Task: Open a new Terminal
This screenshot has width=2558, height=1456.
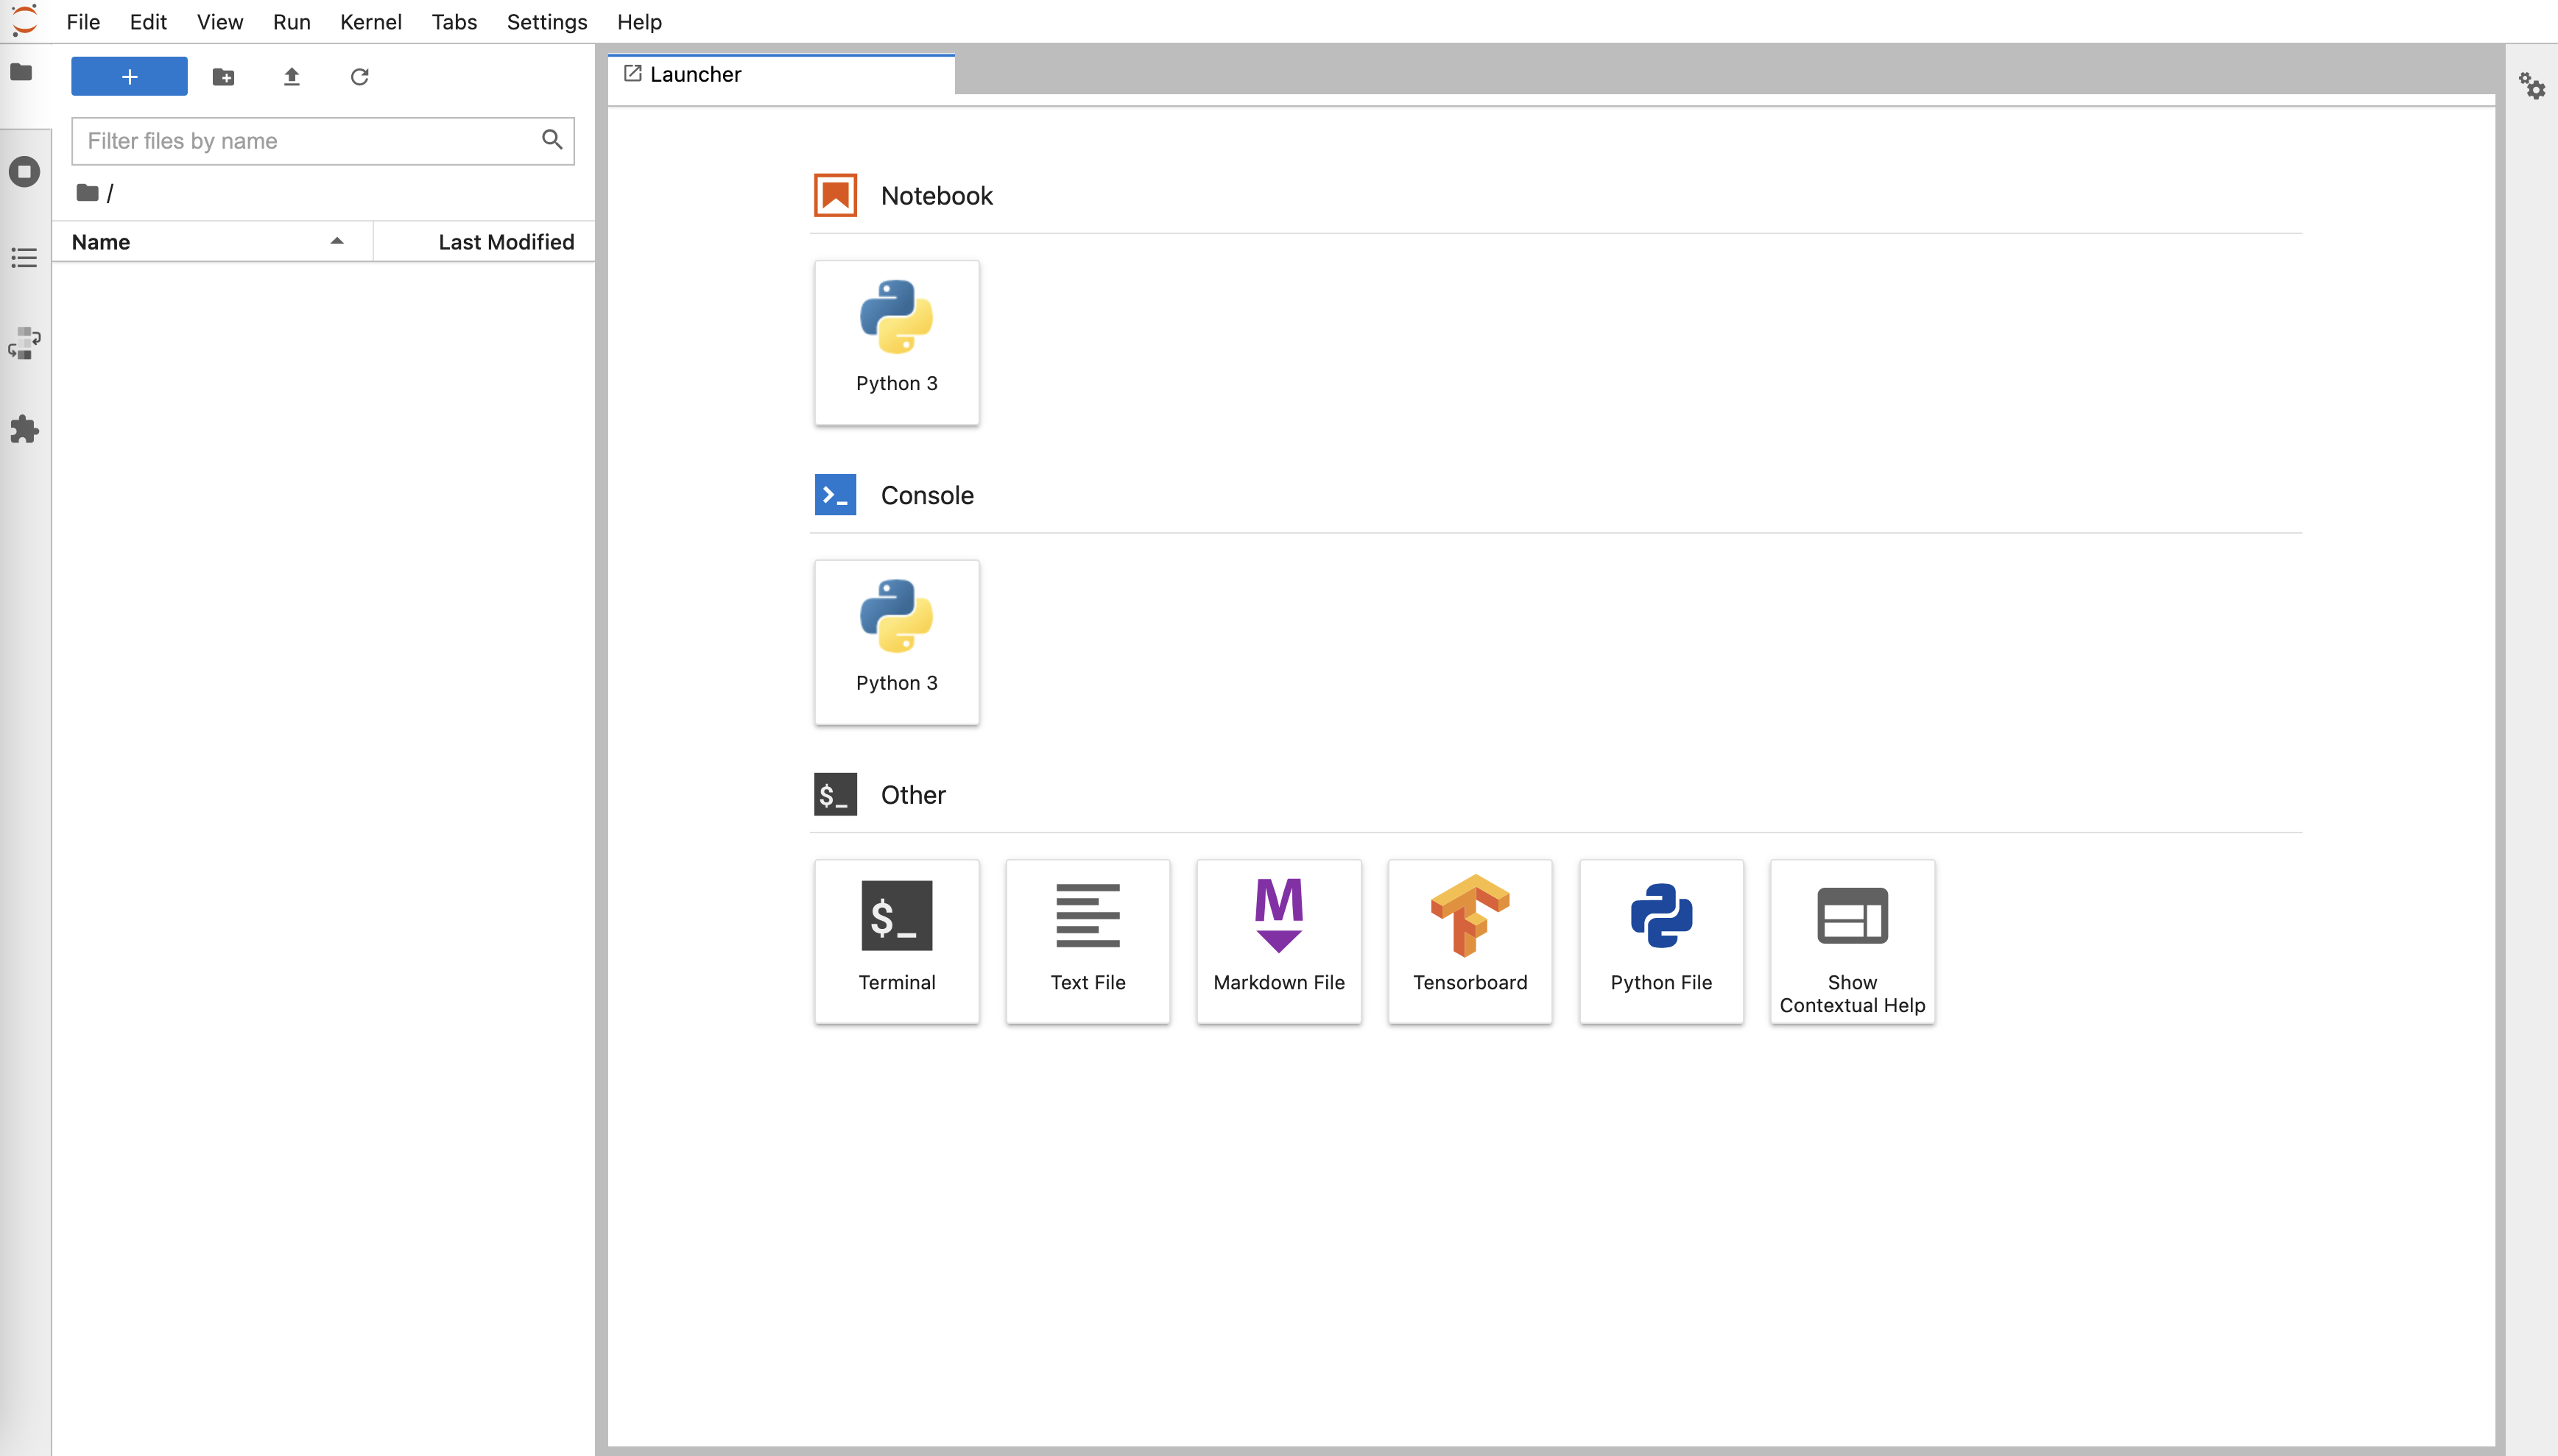Action: point(897,941)
